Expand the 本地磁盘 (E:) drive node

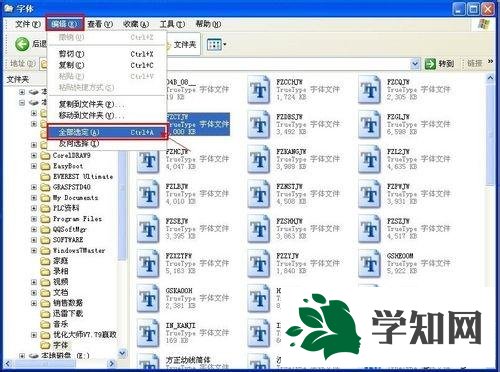tap(22, 356)
